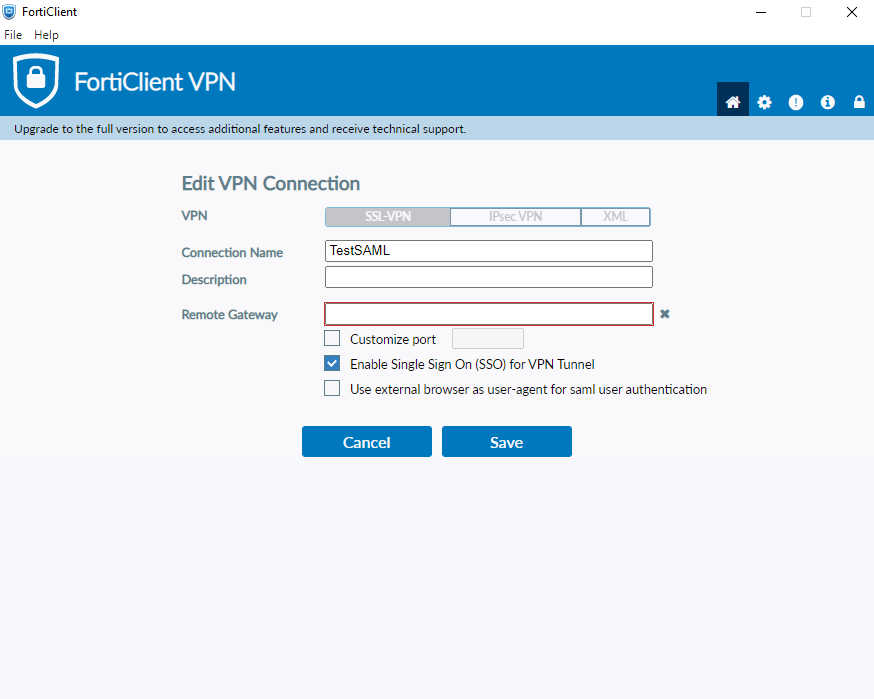Switch to IPsec VPN mode
Image resolution: width=874 pixels, height=699 pixels.
pyautogui.click(x=514, y=216)
